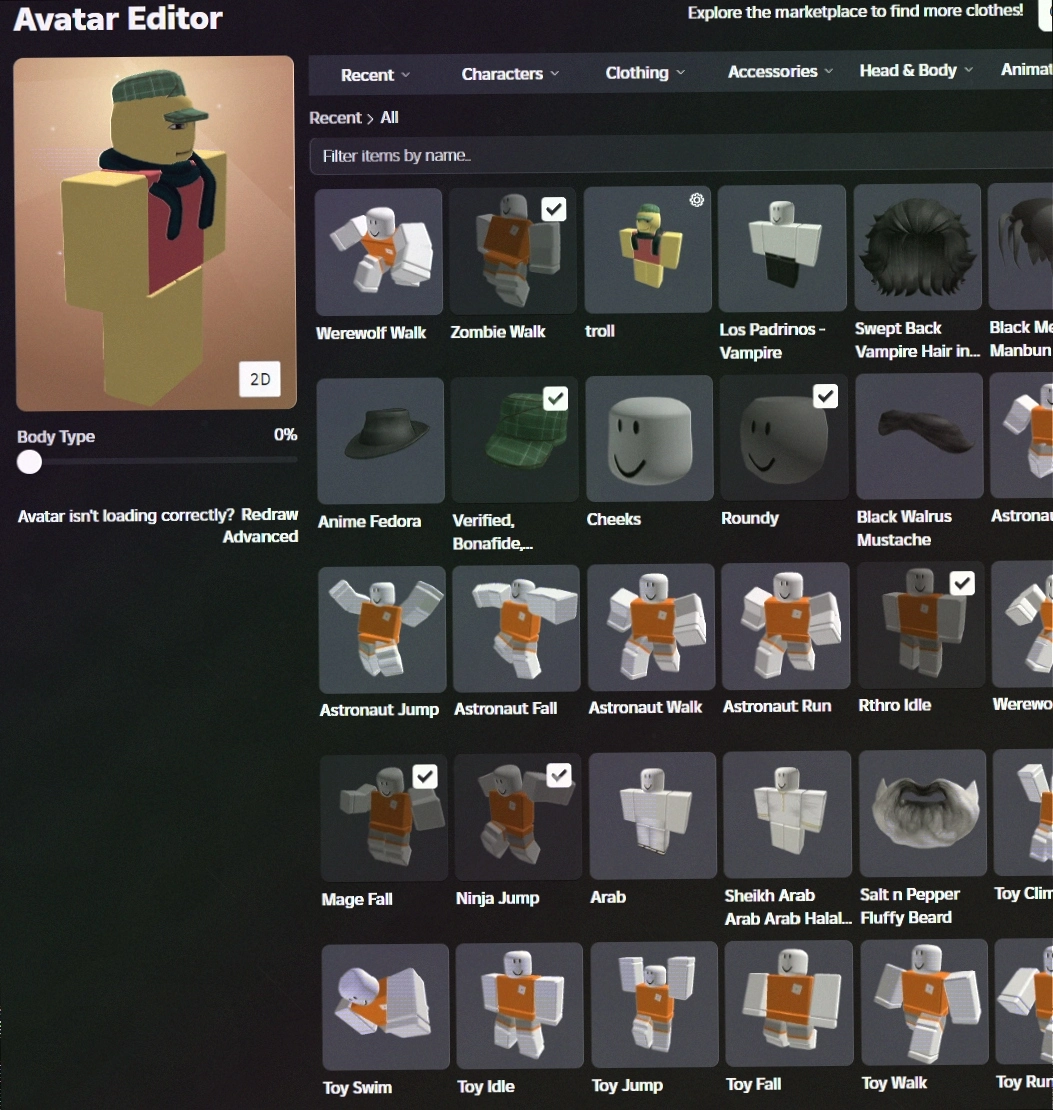
Task: Select the troll character thumbnail
Action: tap(648, 249)
